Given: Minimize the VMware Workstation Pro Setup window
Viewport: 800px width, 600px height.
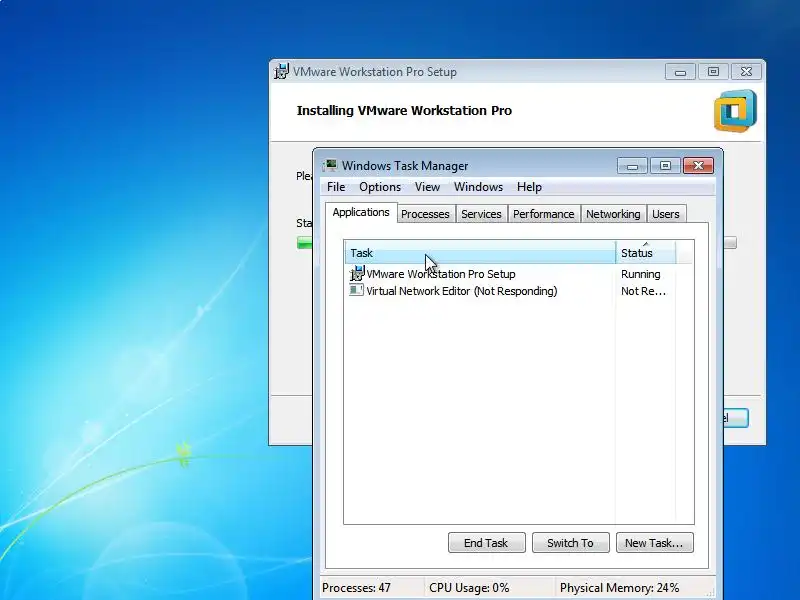Looking at the screenshot, I should pos(680,72).
